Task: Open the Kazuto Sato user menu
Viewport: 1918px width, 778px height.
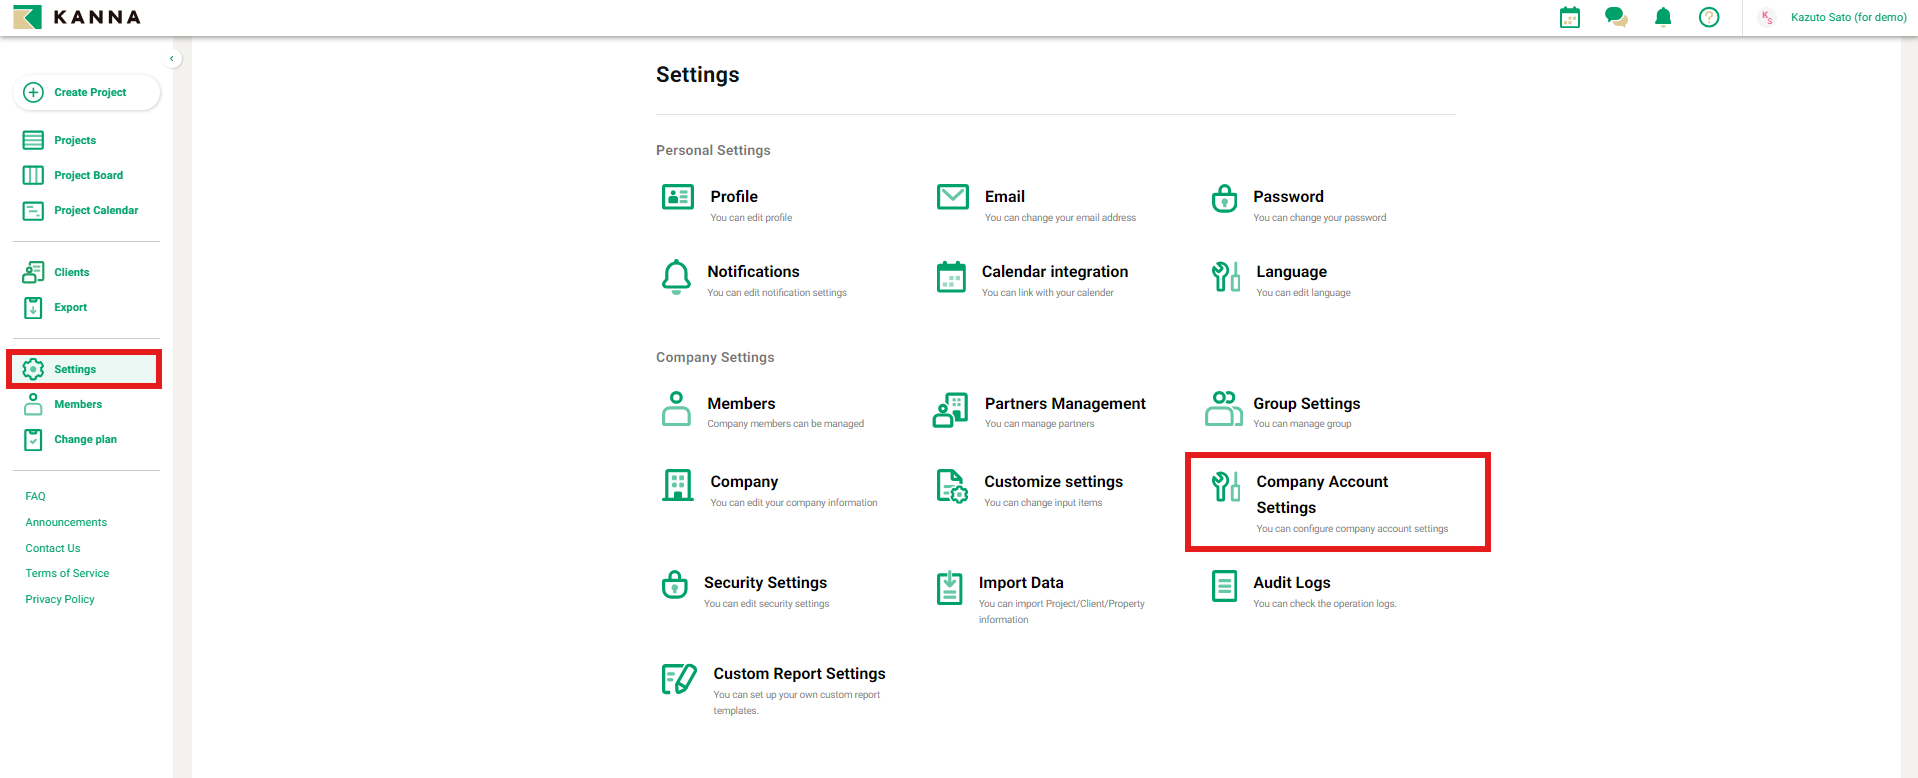Action: pos(1835,17)
